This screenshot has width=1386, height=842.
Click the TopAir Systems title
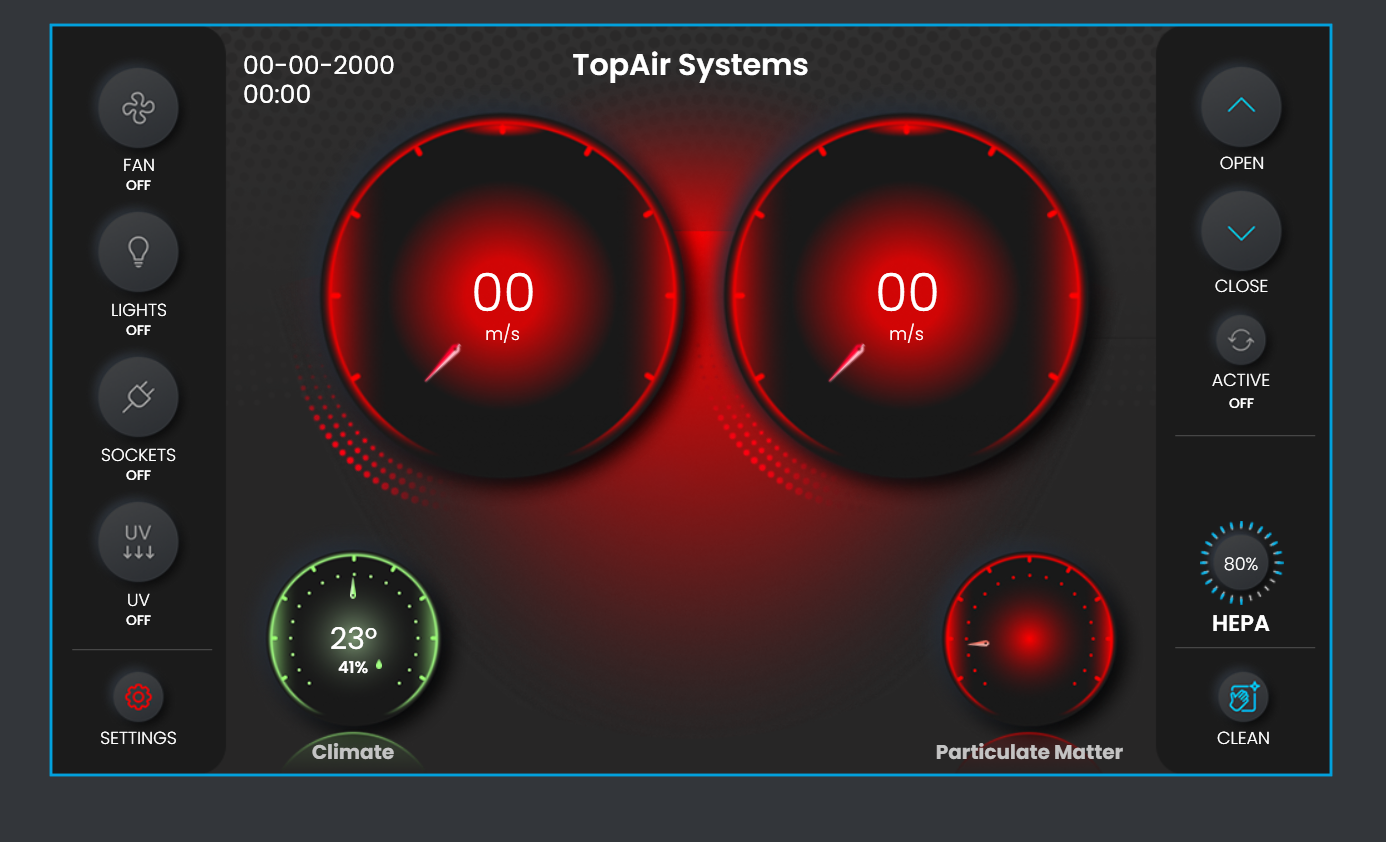(x=690, y=65)
